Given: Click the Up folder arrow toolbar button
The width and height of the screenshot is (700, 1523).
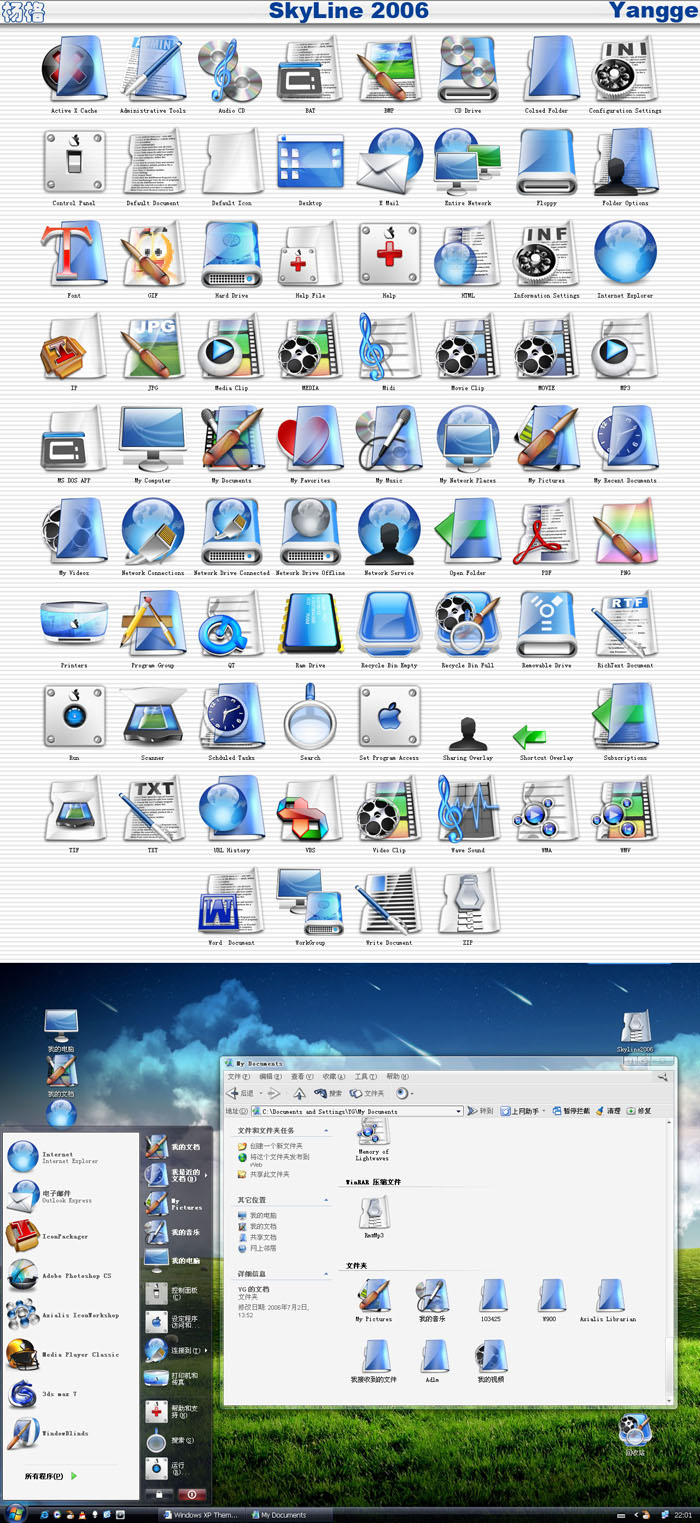Looking at the screenshot, I should 299,1094.
